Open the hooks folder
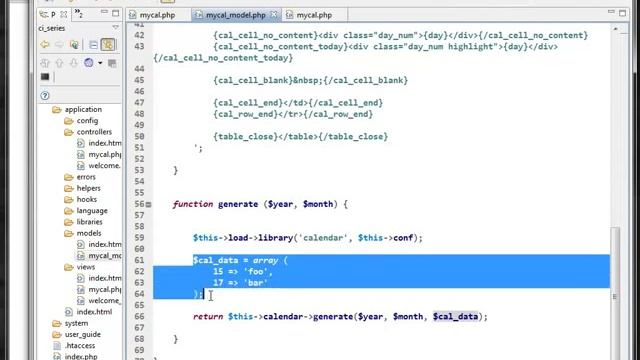 (x=87, y=200)
